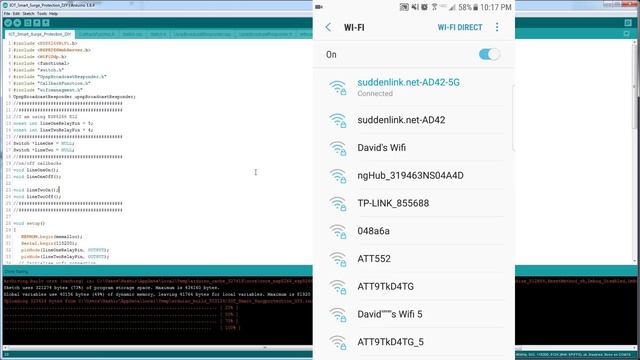Viewport: 640px width, 360px height.
Task: Open Help menu in Arduino IDE
Action: coord(53,14)
